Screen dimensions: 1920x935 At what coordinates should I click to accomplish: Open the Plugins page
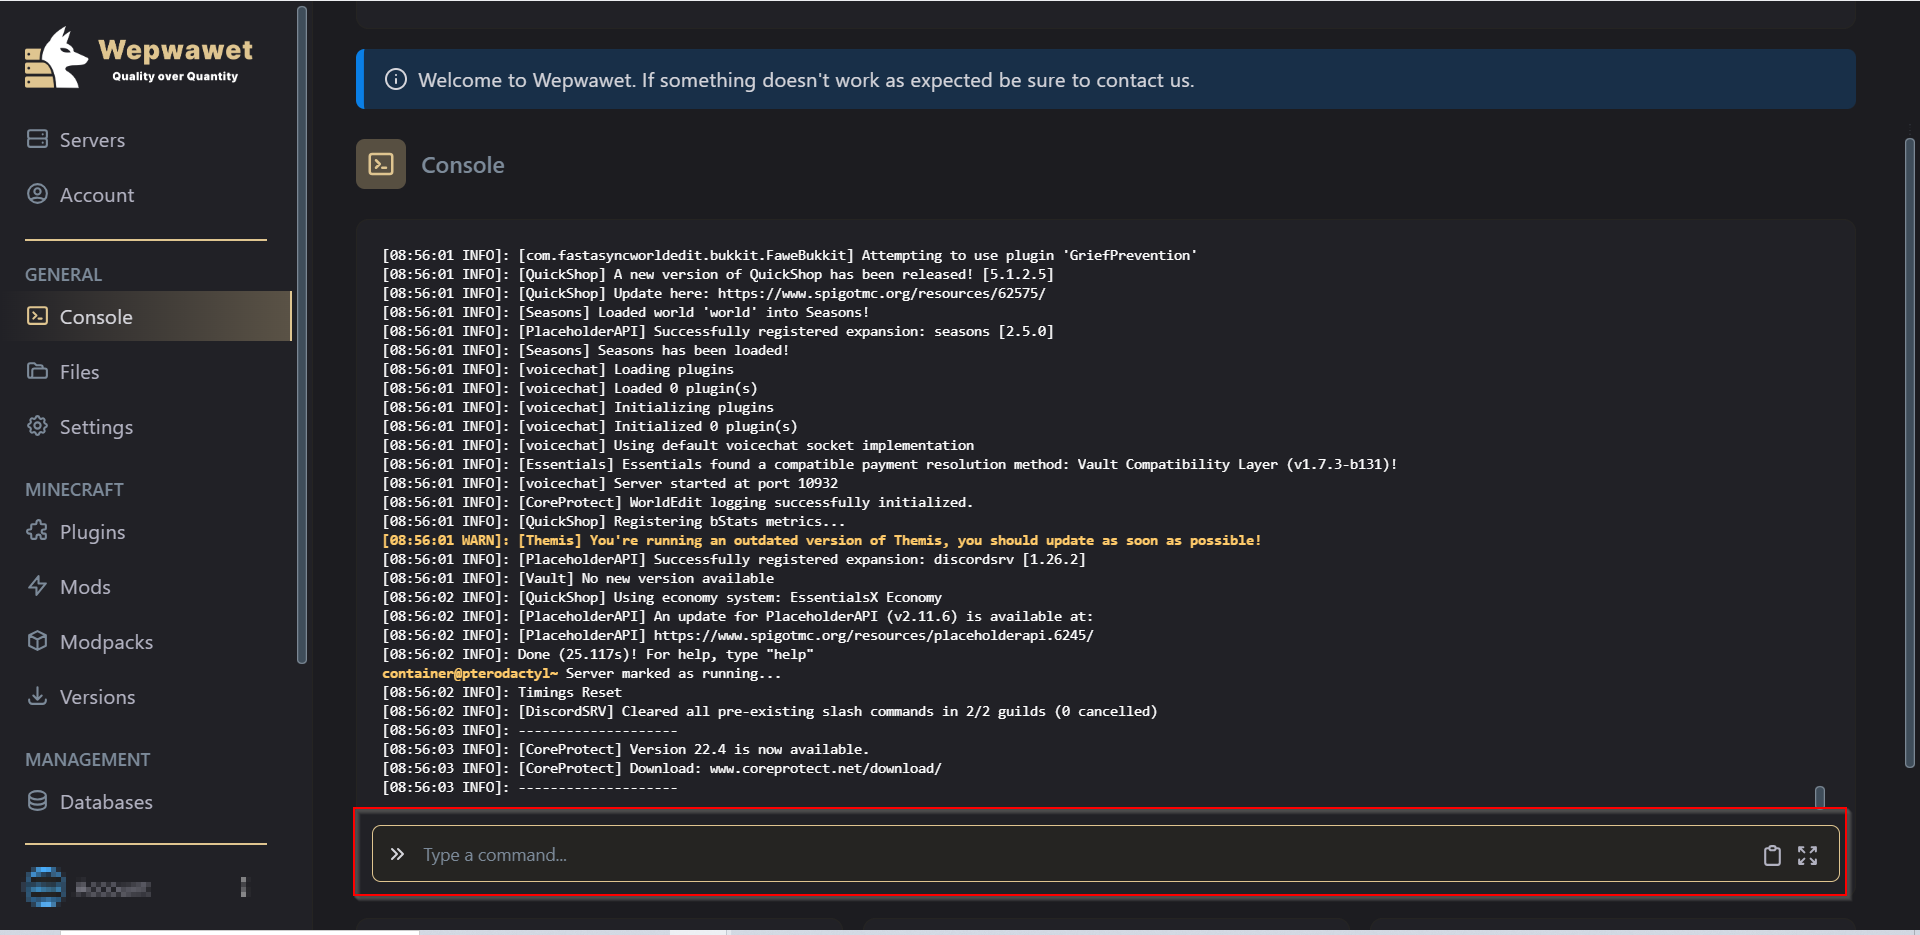[x=92, y=532]
